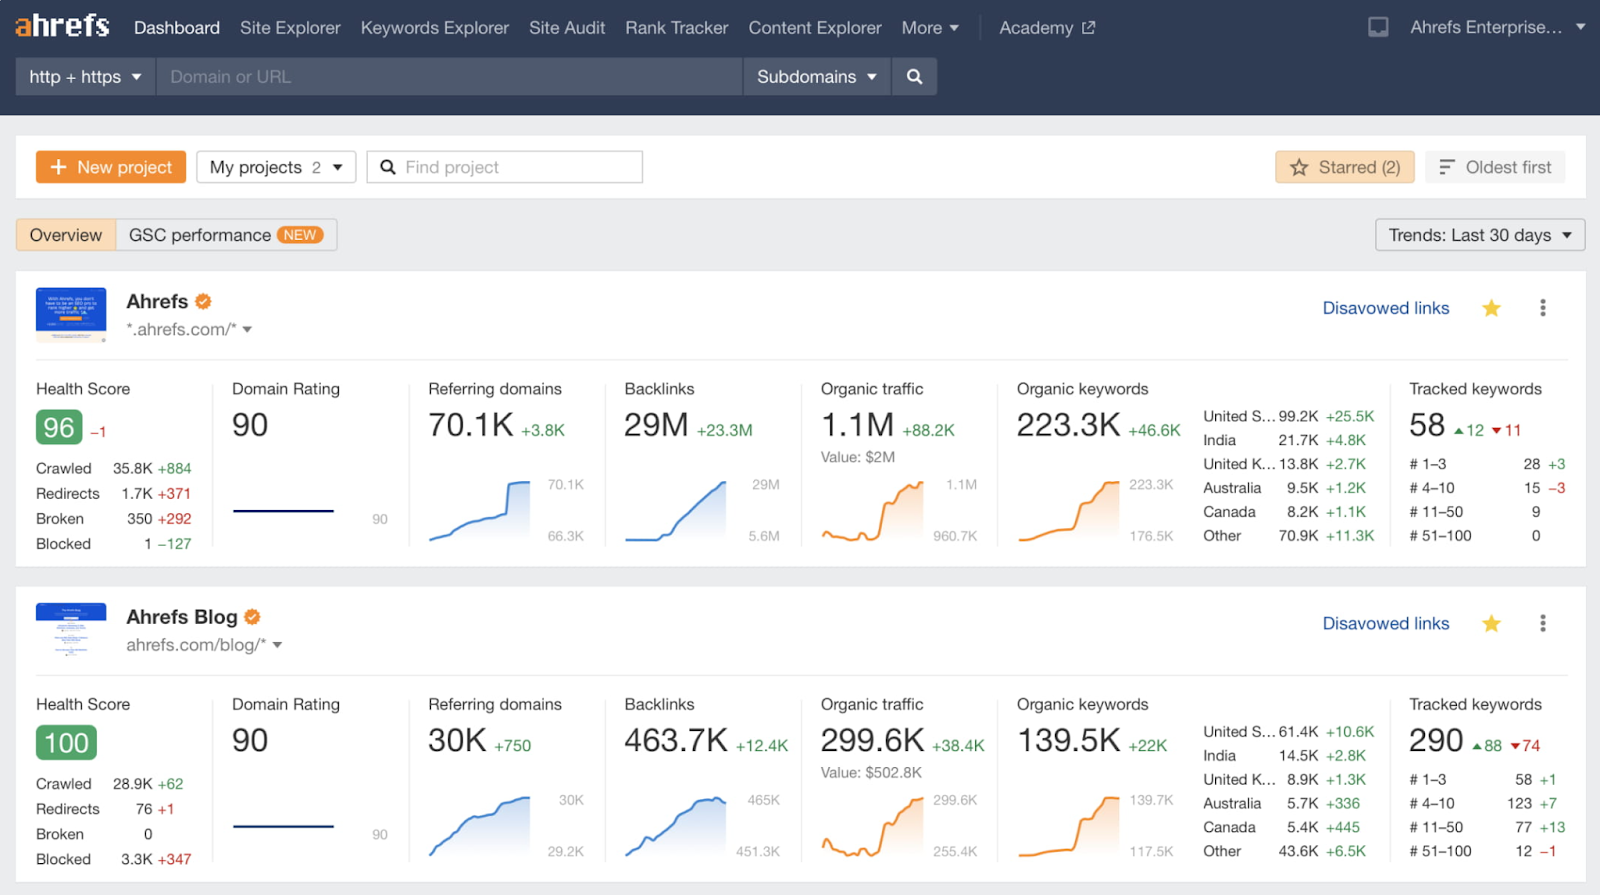The width and height of the screenshot is (1600, 895).
Task: Click the search magnifier button in top bar
Action: [x=914, y=77]
